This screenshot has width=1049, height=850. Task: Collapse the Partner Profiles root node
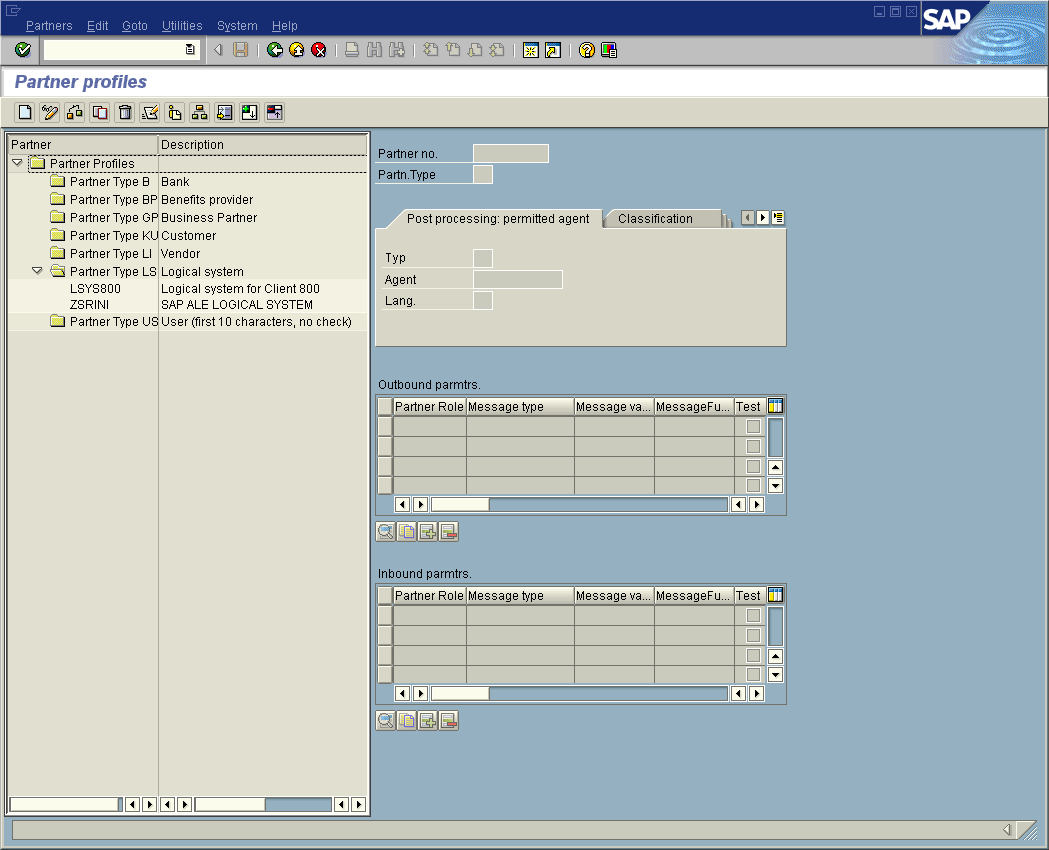[x=17, y=162]
